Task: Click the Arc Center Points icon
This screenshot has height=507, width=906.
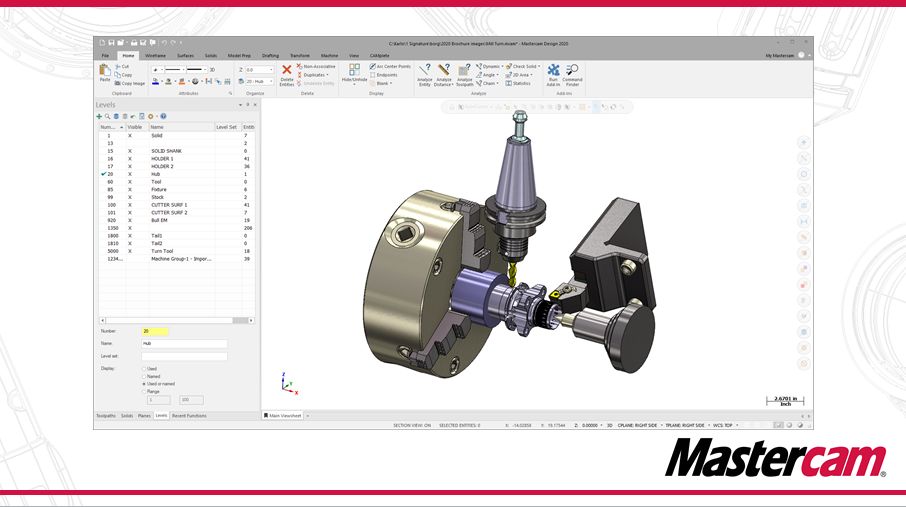Action: click(372, 66)
